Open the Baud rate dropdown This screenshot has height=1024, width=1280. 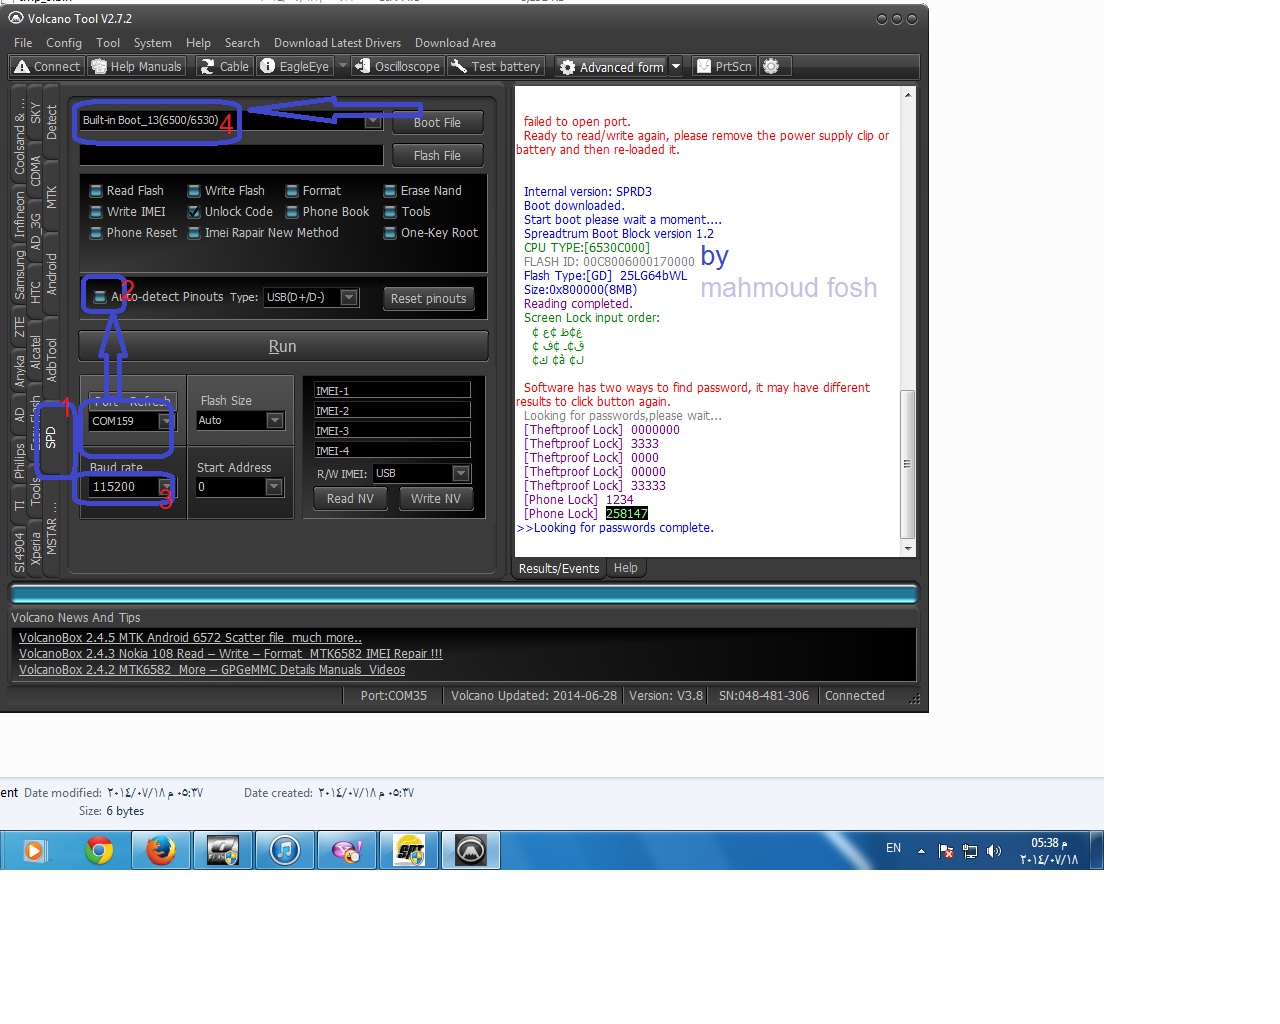(x=165, y=487)
